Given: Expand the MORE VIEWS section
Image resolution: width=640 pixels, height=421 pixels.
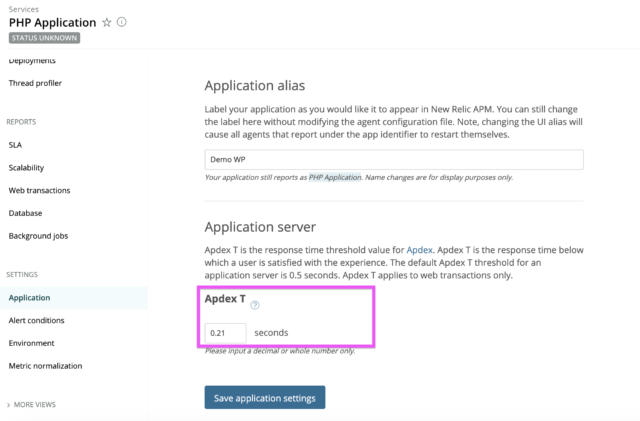Looking at the screenshot, I should pyautogui.click(x=34, y=405).
